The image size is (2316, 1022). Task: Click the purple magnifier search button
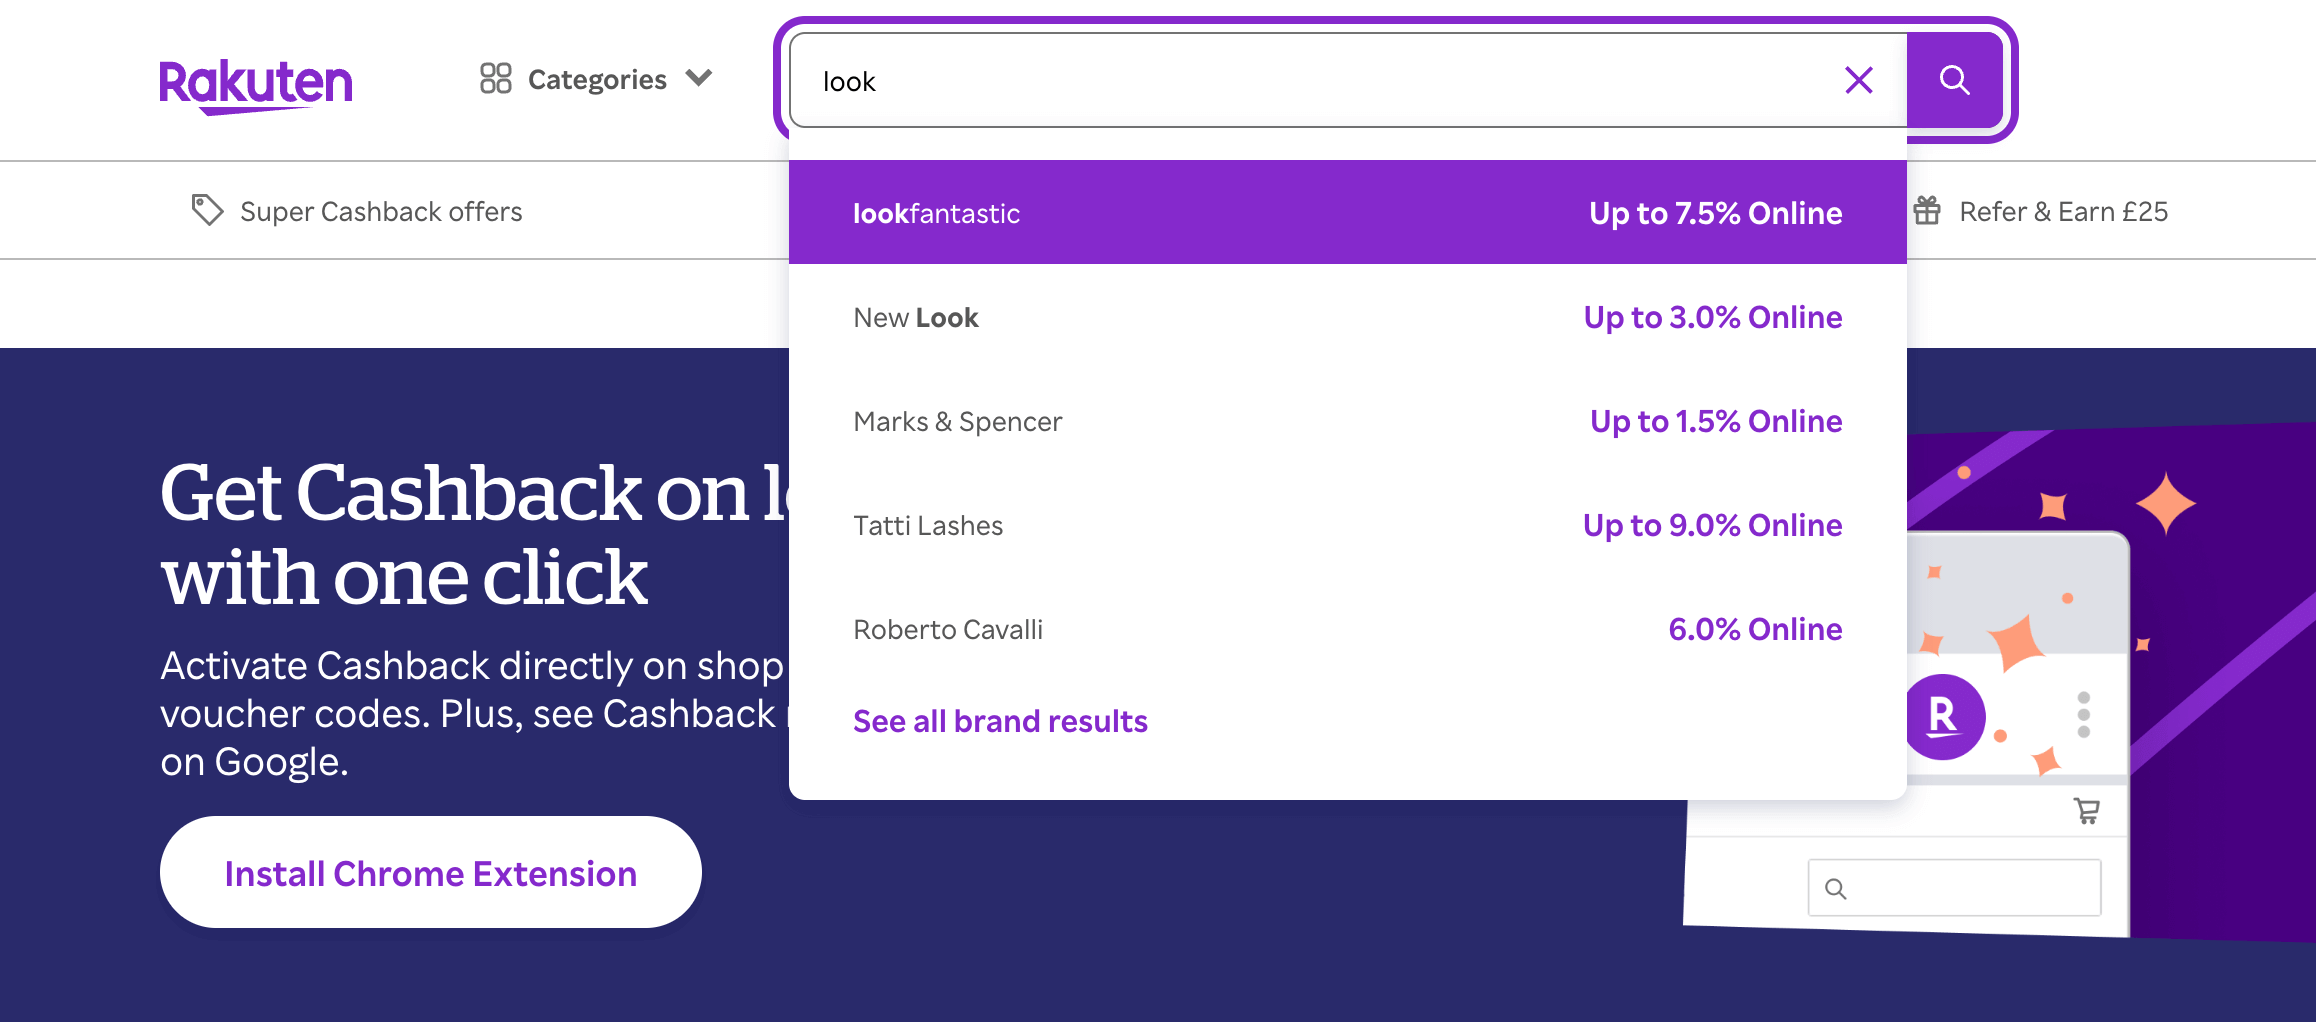click(x=1955, y=80)
